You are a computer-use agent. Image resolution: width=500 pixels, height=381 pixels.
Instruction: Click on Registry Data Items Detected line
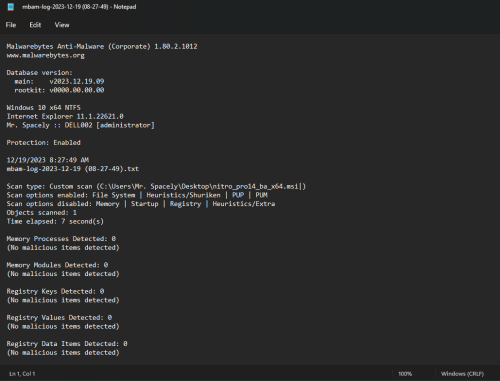67,344
